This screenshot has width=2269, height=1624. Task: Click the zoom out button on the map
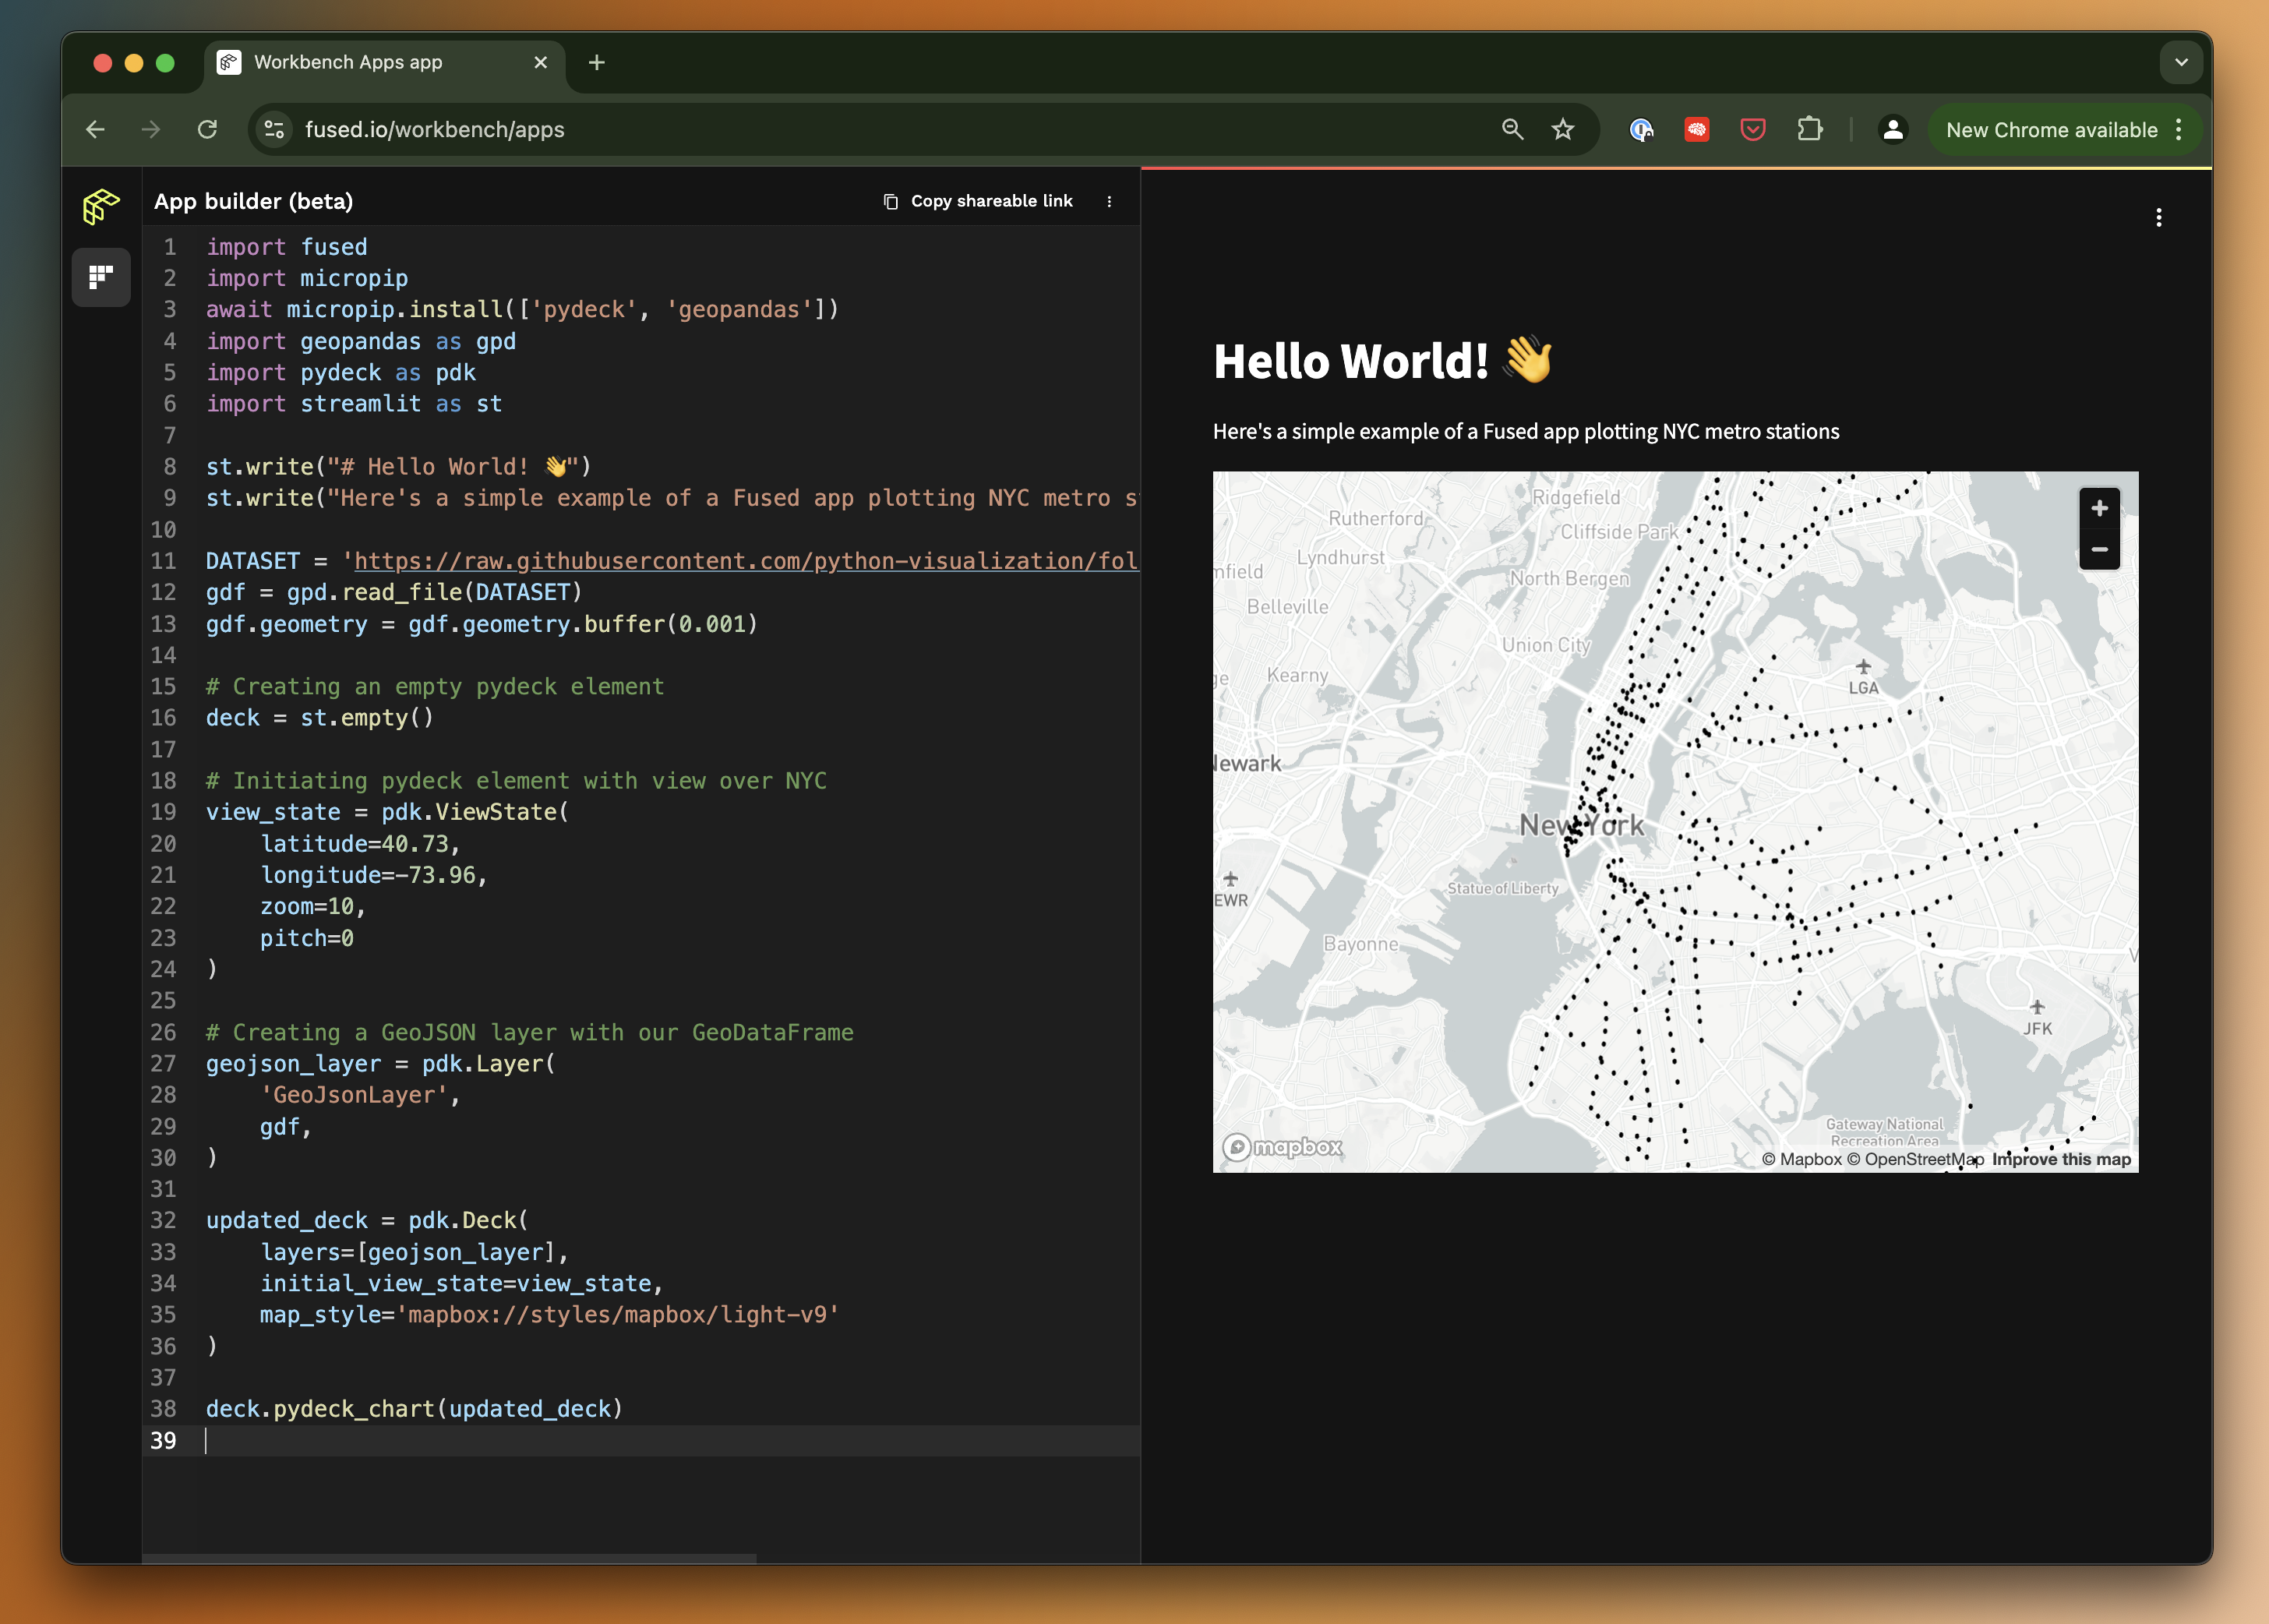tap(2100, 549)
